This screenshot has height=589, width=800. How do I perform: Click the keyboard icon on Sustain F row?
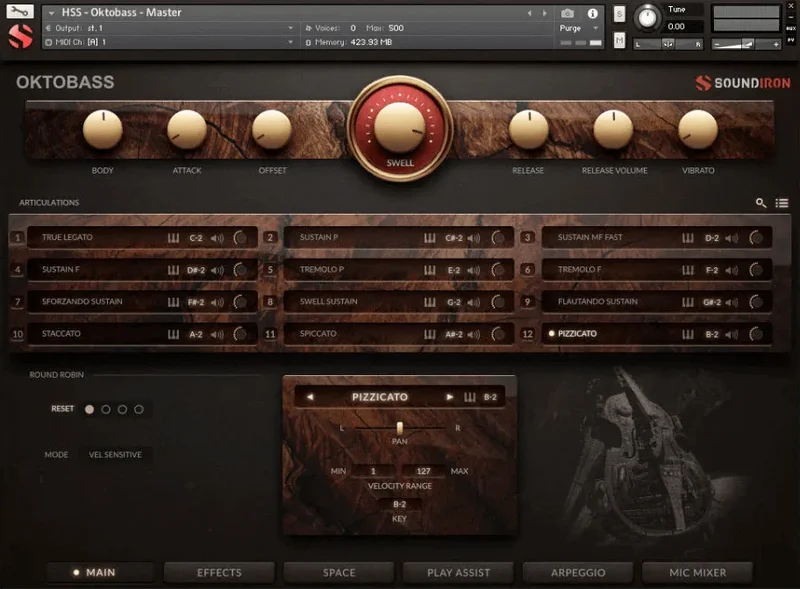(x=173, y=270)
